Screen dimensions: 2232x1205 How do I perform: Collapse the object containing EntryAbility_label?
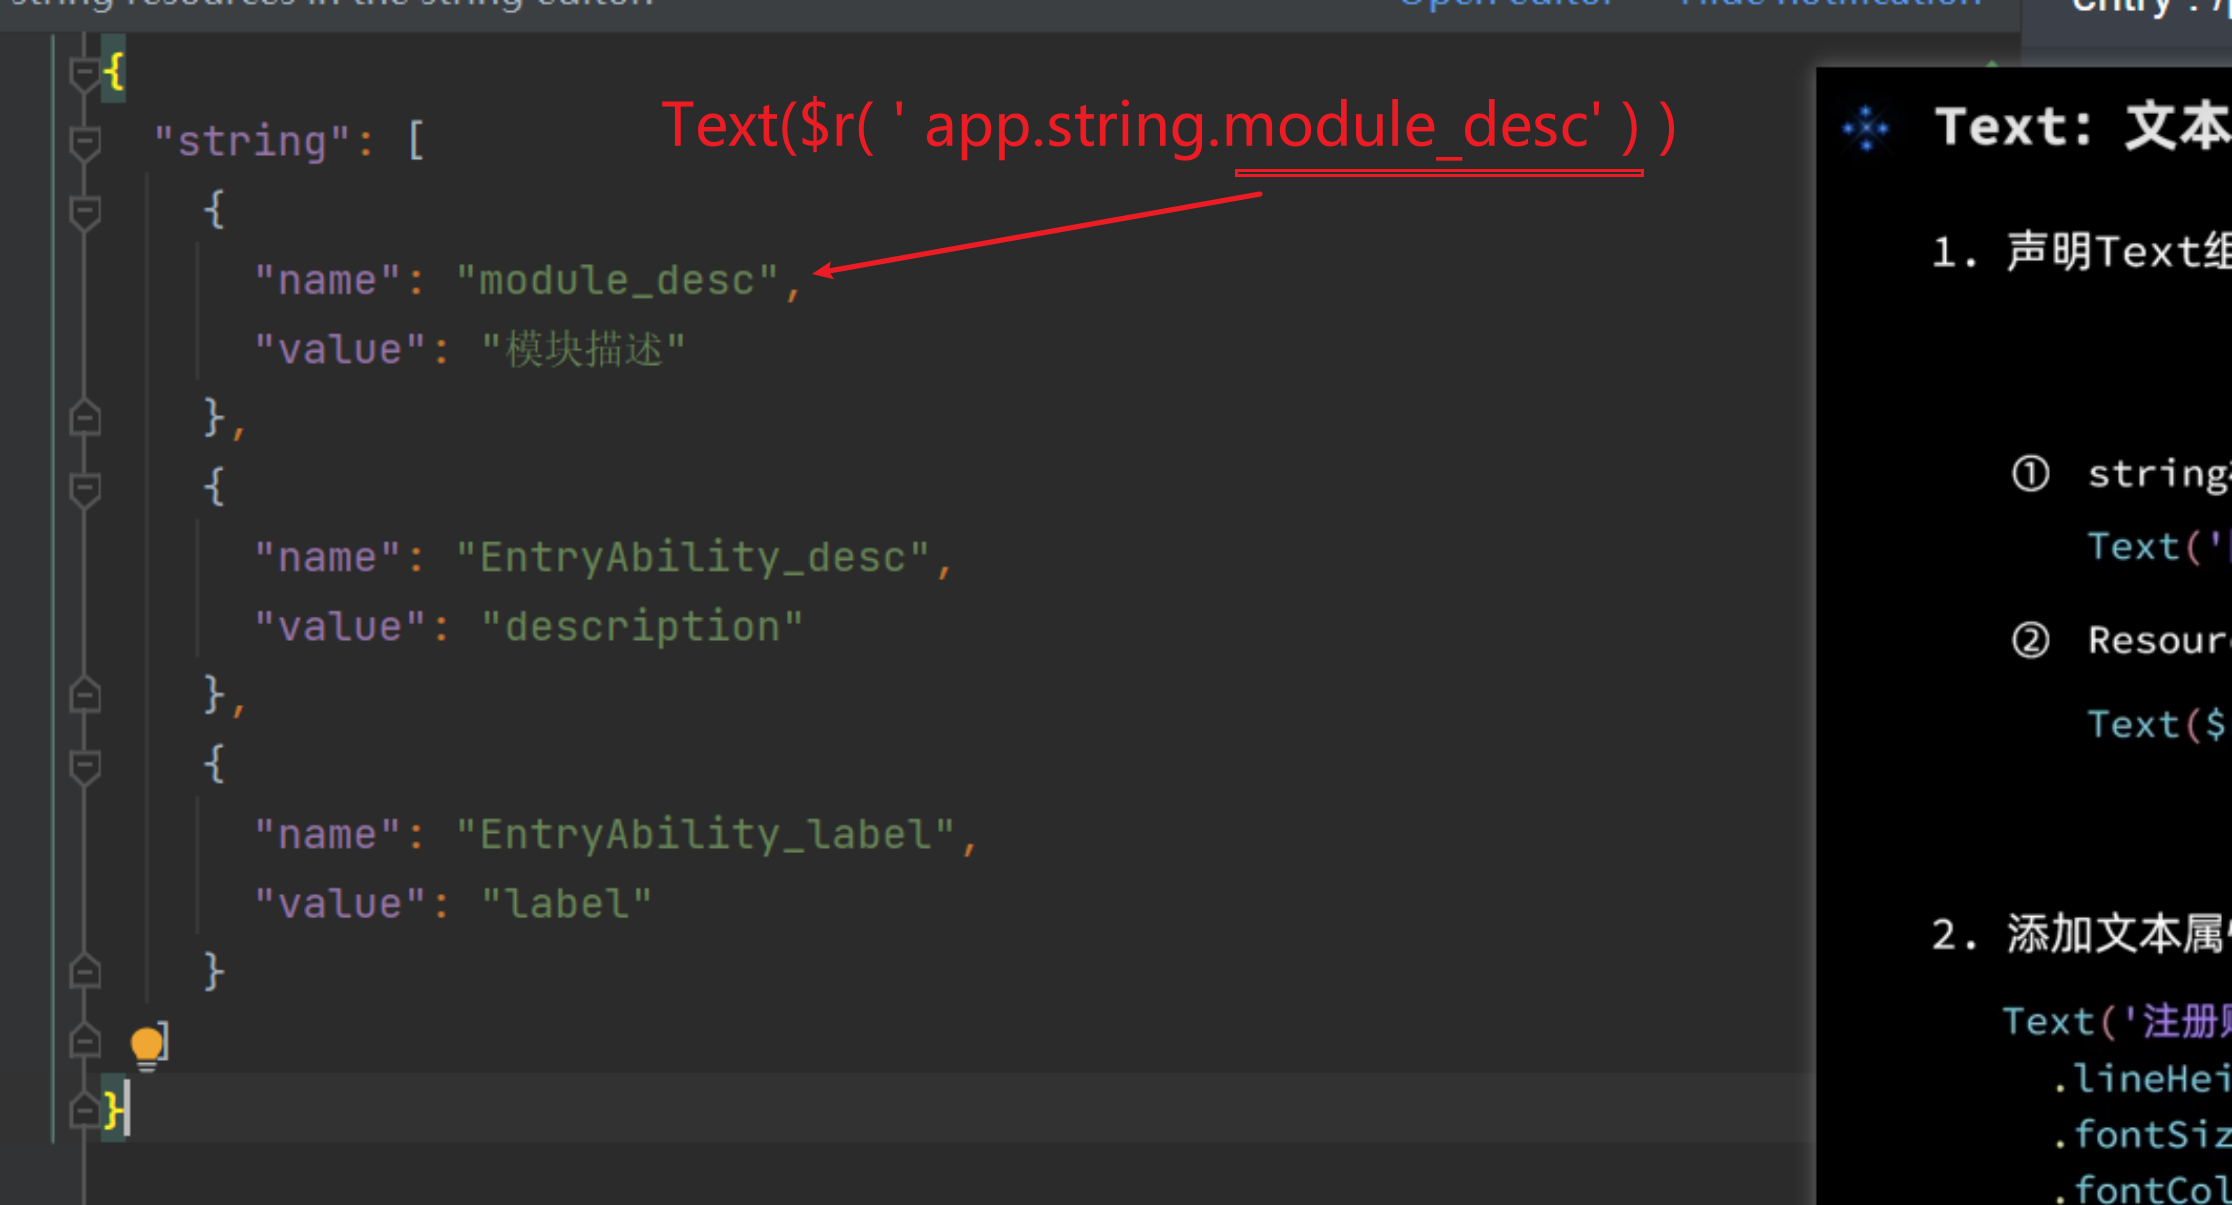[84, 766]
